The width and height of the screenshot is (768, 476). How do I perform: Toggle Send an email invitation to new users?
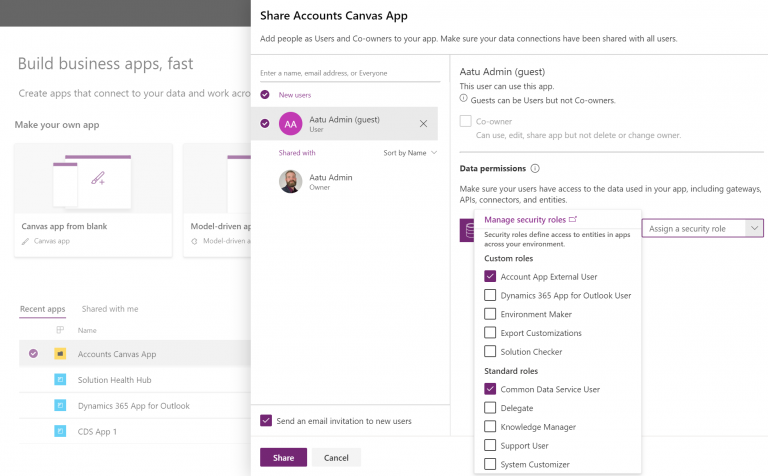266,420
